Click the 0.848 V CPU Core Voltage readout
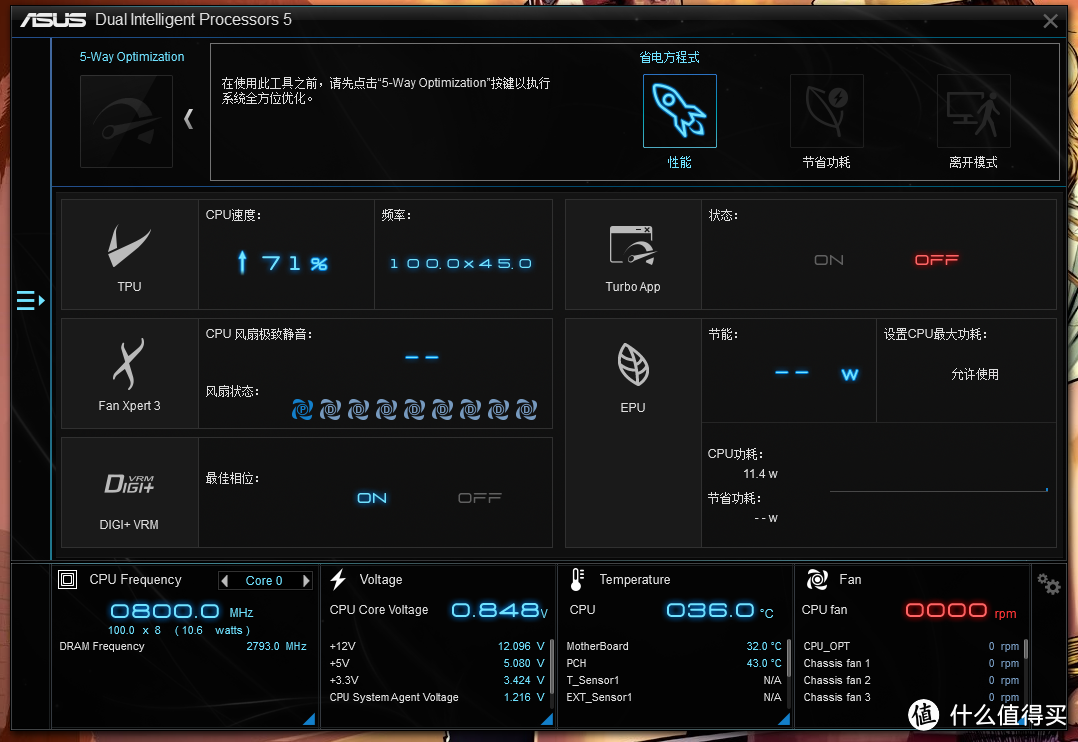This screenshot has width=1078, height=742. (500, 610)
